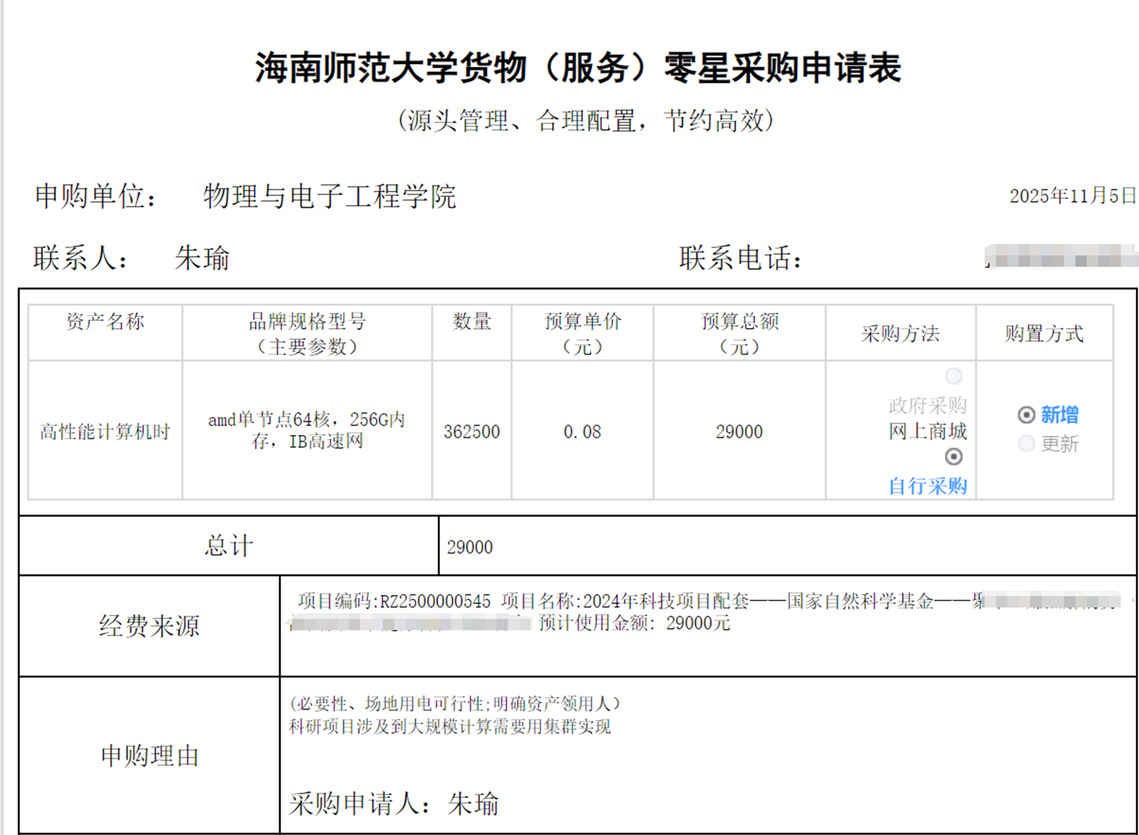Click the quantity value 362500
Screen dimensions: 1139x835
(x=472, y=432)
